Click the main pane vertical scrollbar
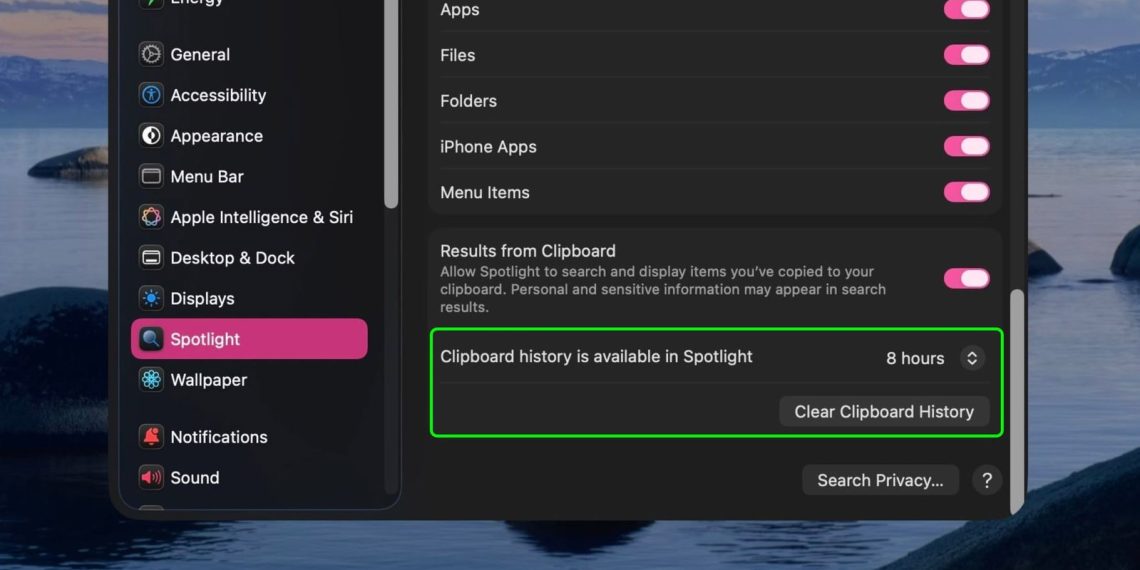The width and height of the screenshot is (1140, 570). 1017,400
